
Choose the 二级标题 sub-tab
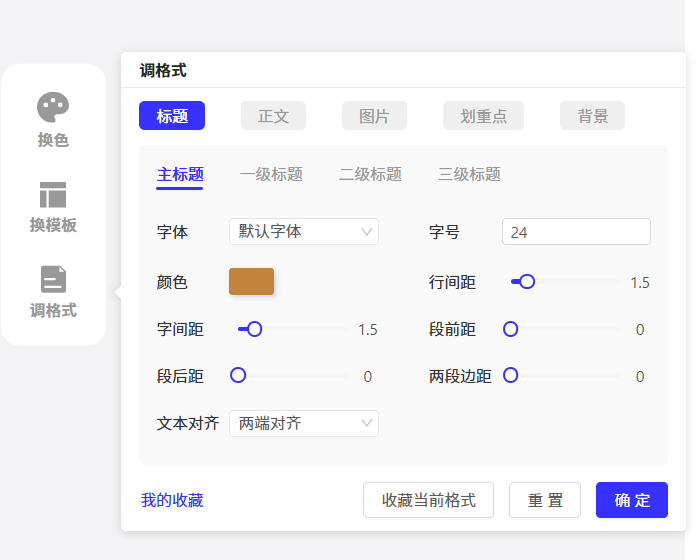[370, 174]
